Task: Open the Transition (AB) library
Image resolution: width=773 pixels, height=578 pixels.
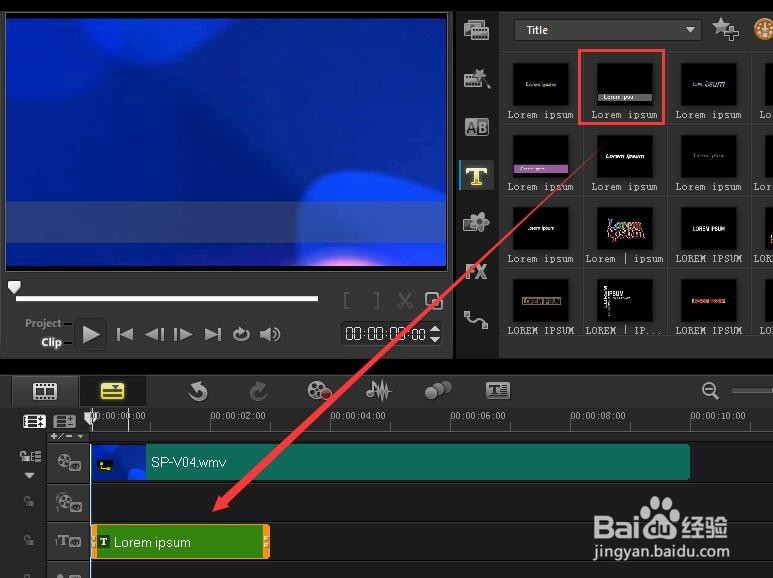Action: (x=476, y=127)
